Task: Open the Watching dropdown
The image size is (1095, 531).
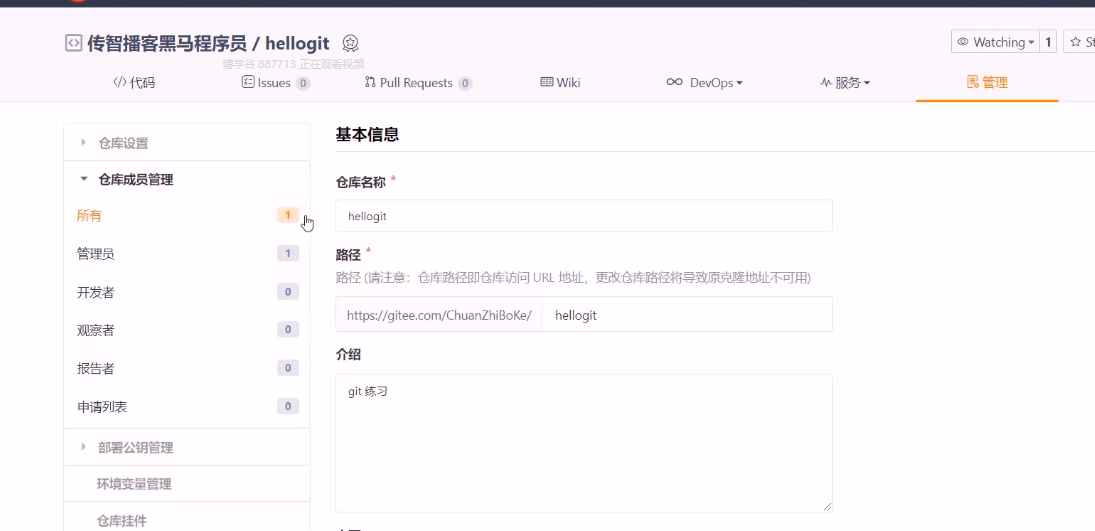Action: click(995, 42)
